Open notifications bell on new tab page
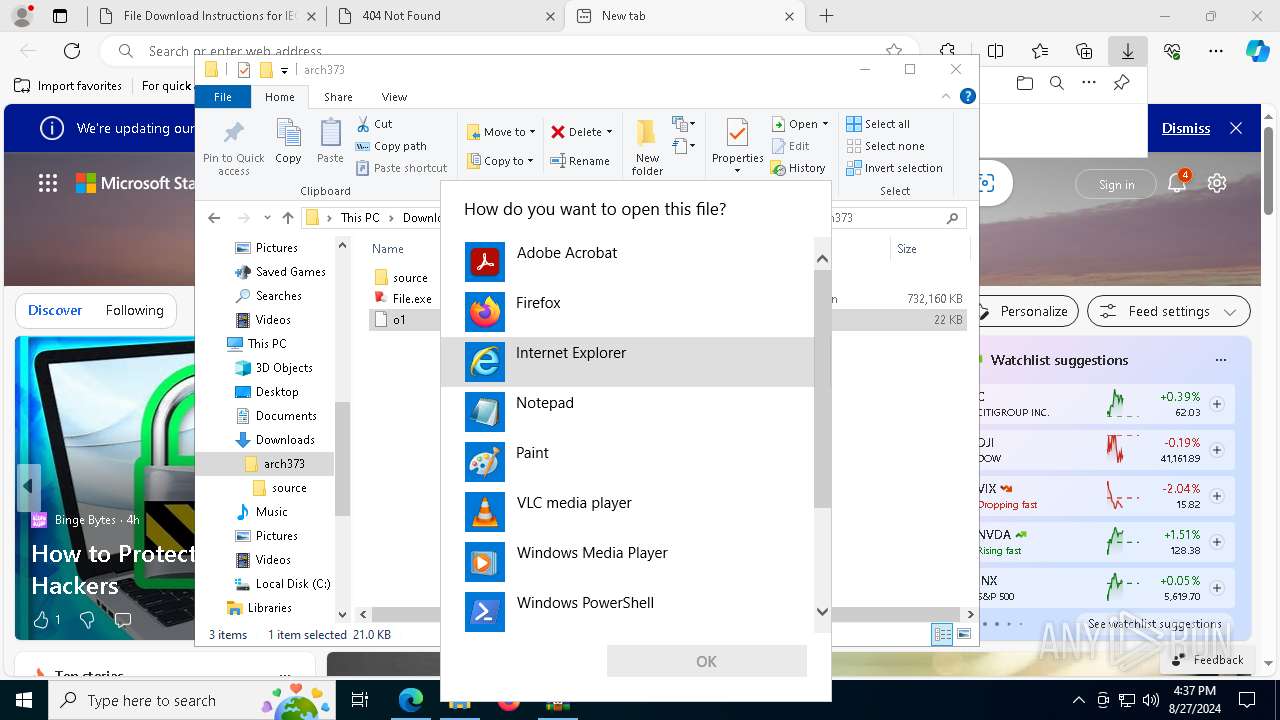The width and height of the screenshot is (1280, 720). (x=1178, y=183)
